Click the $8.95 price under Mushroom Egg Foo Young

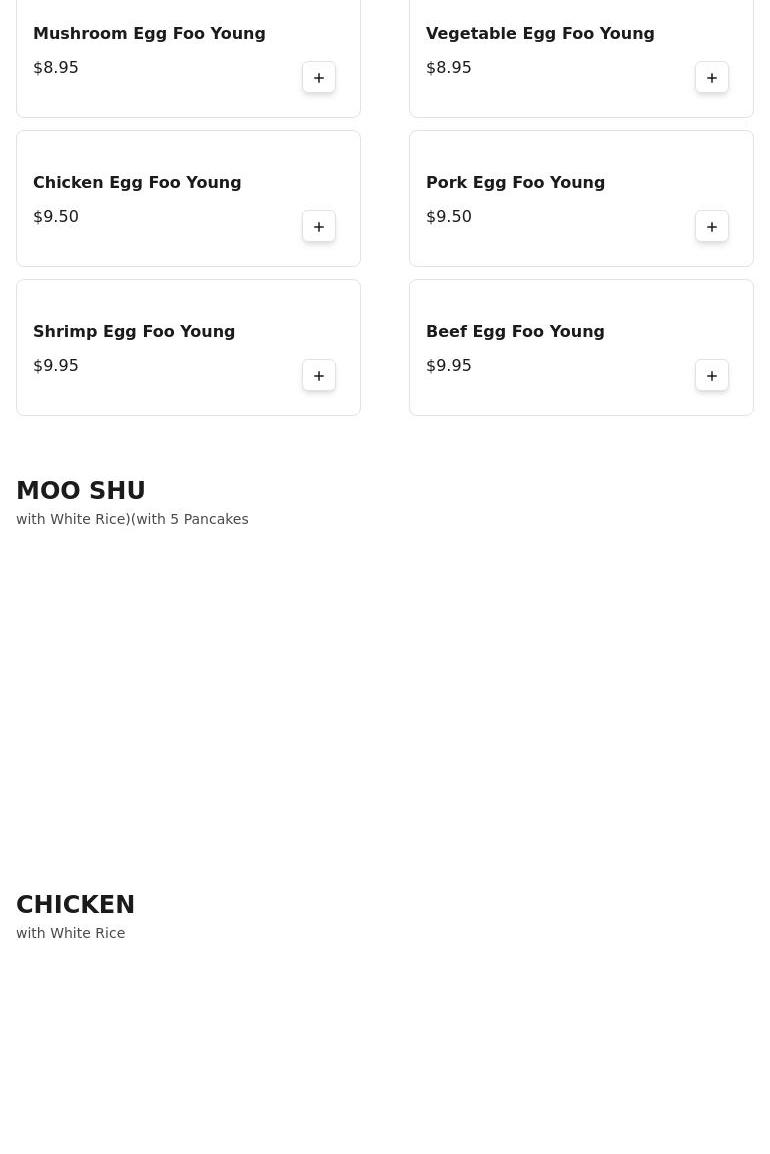tap(56, 68)
